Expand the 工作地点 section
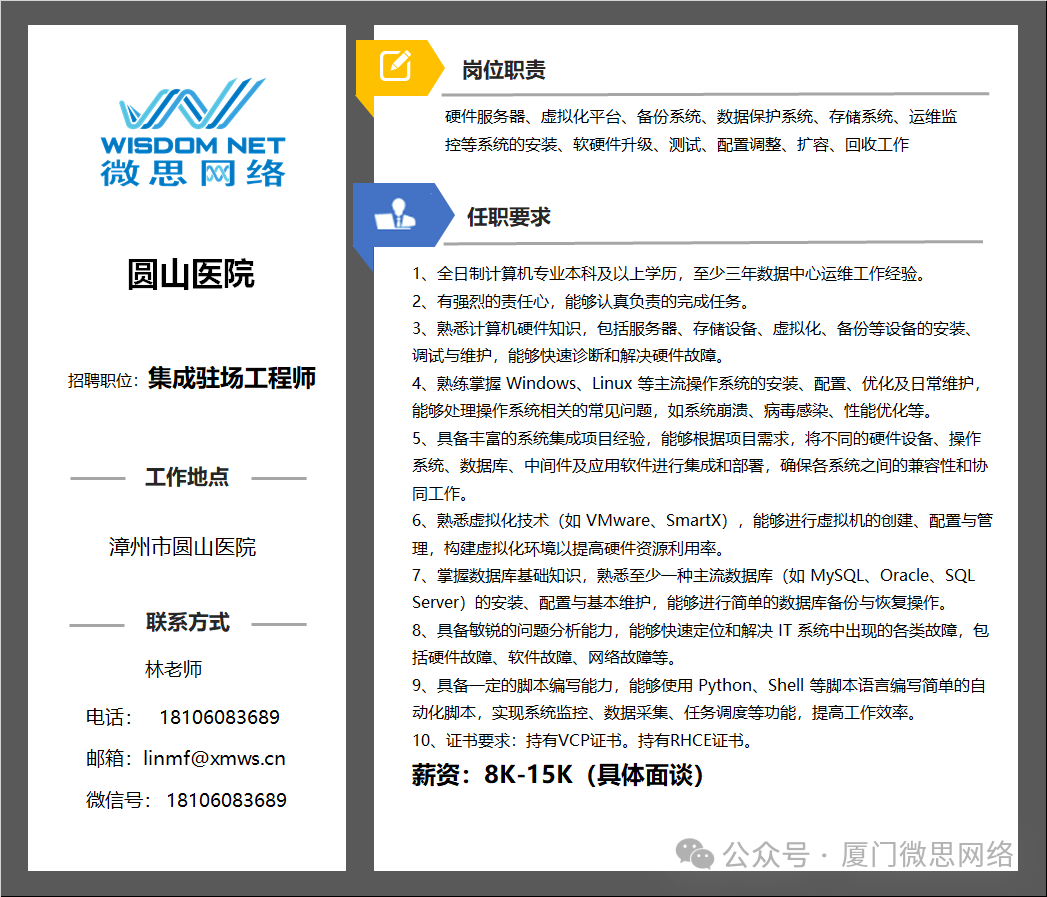 pyautogui.click(x=186, y=478)
